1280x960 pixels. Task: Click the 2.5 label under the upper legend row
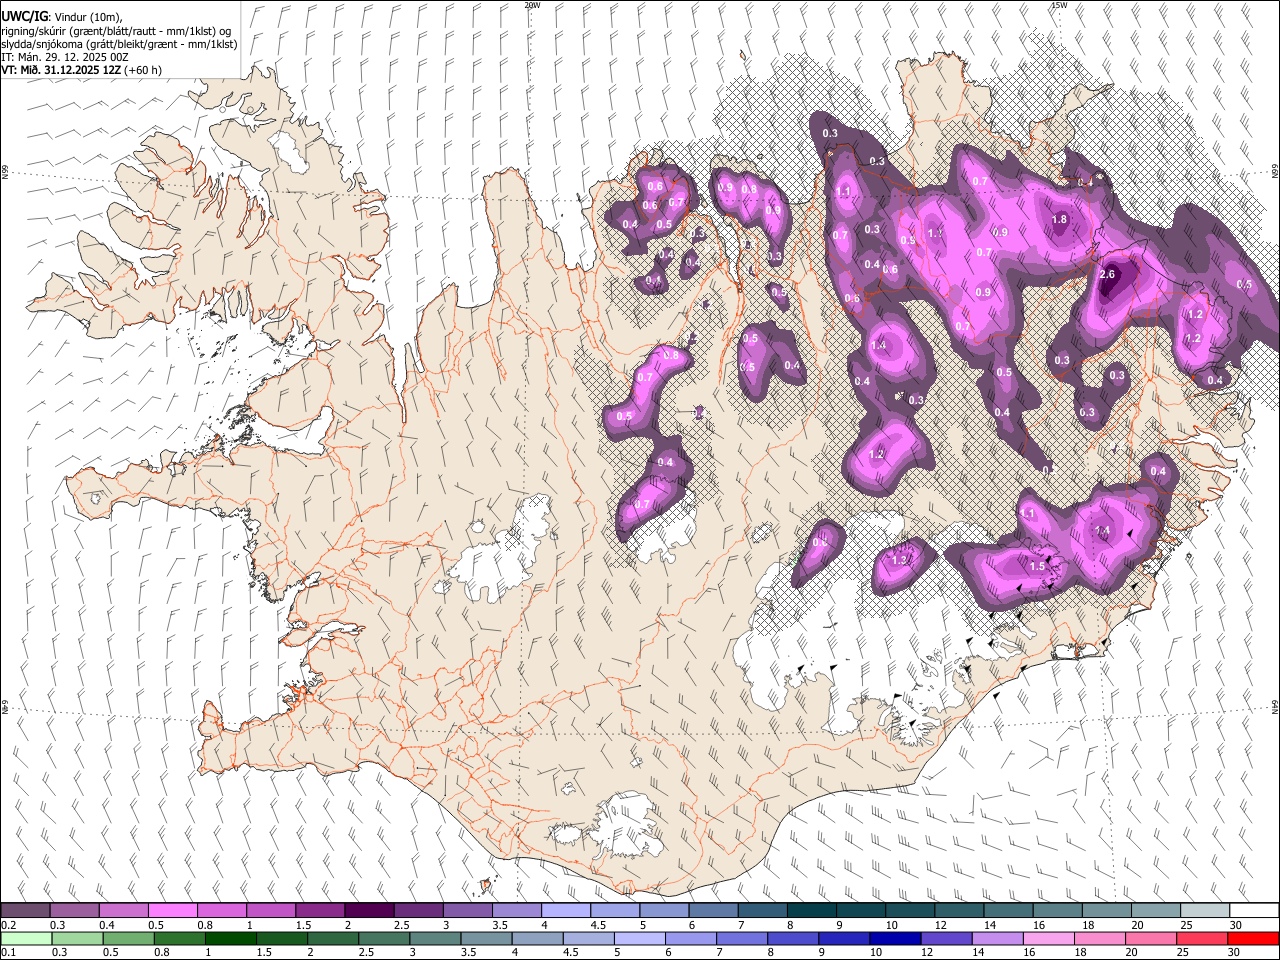[401, 925]
